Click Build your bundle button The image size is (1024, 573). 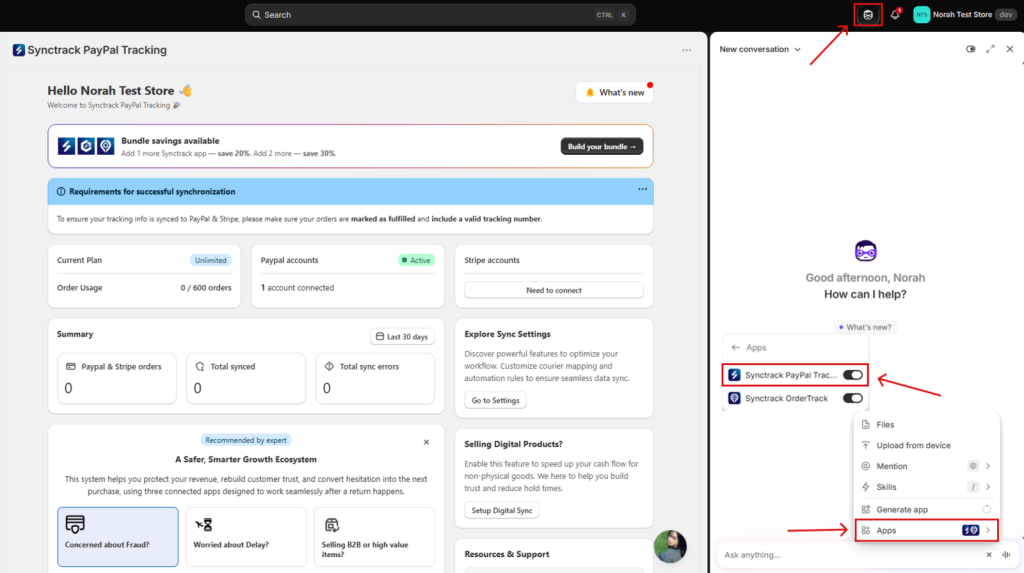(x=601, y=146)
